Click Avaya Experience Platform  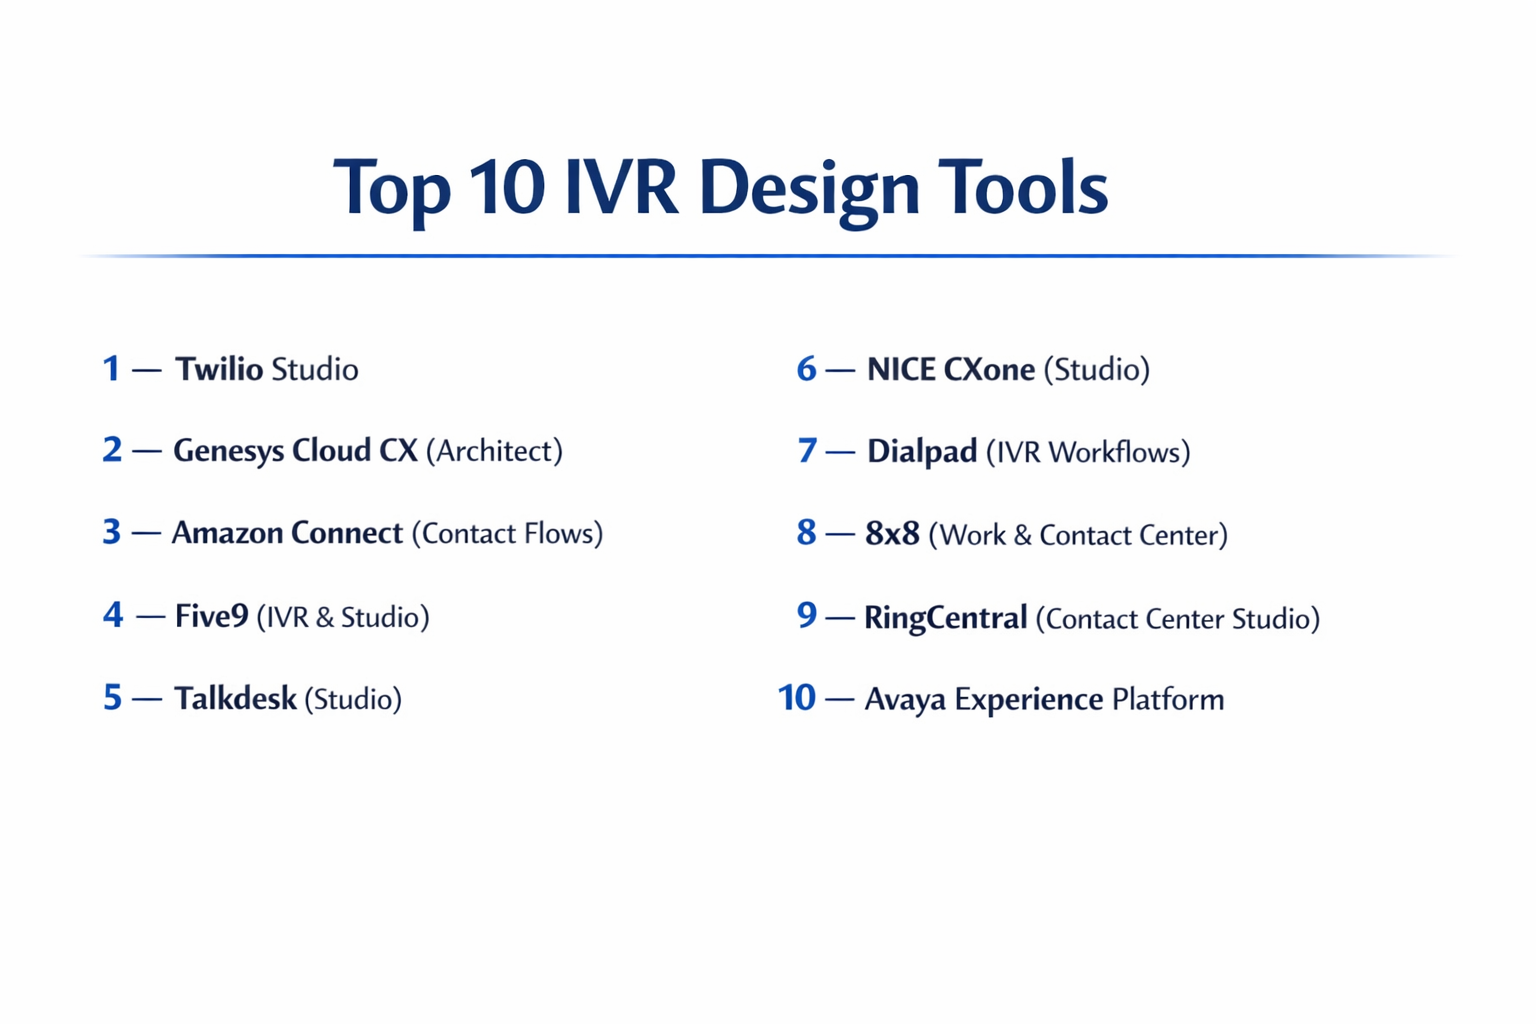[x=1043, y=699]
